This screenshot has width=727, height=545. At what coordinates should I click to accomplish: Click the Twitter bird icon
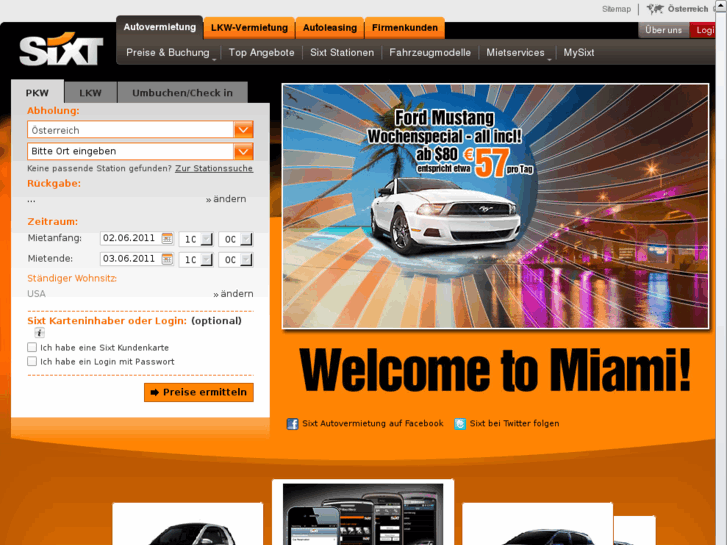click(x=460, y=424)
